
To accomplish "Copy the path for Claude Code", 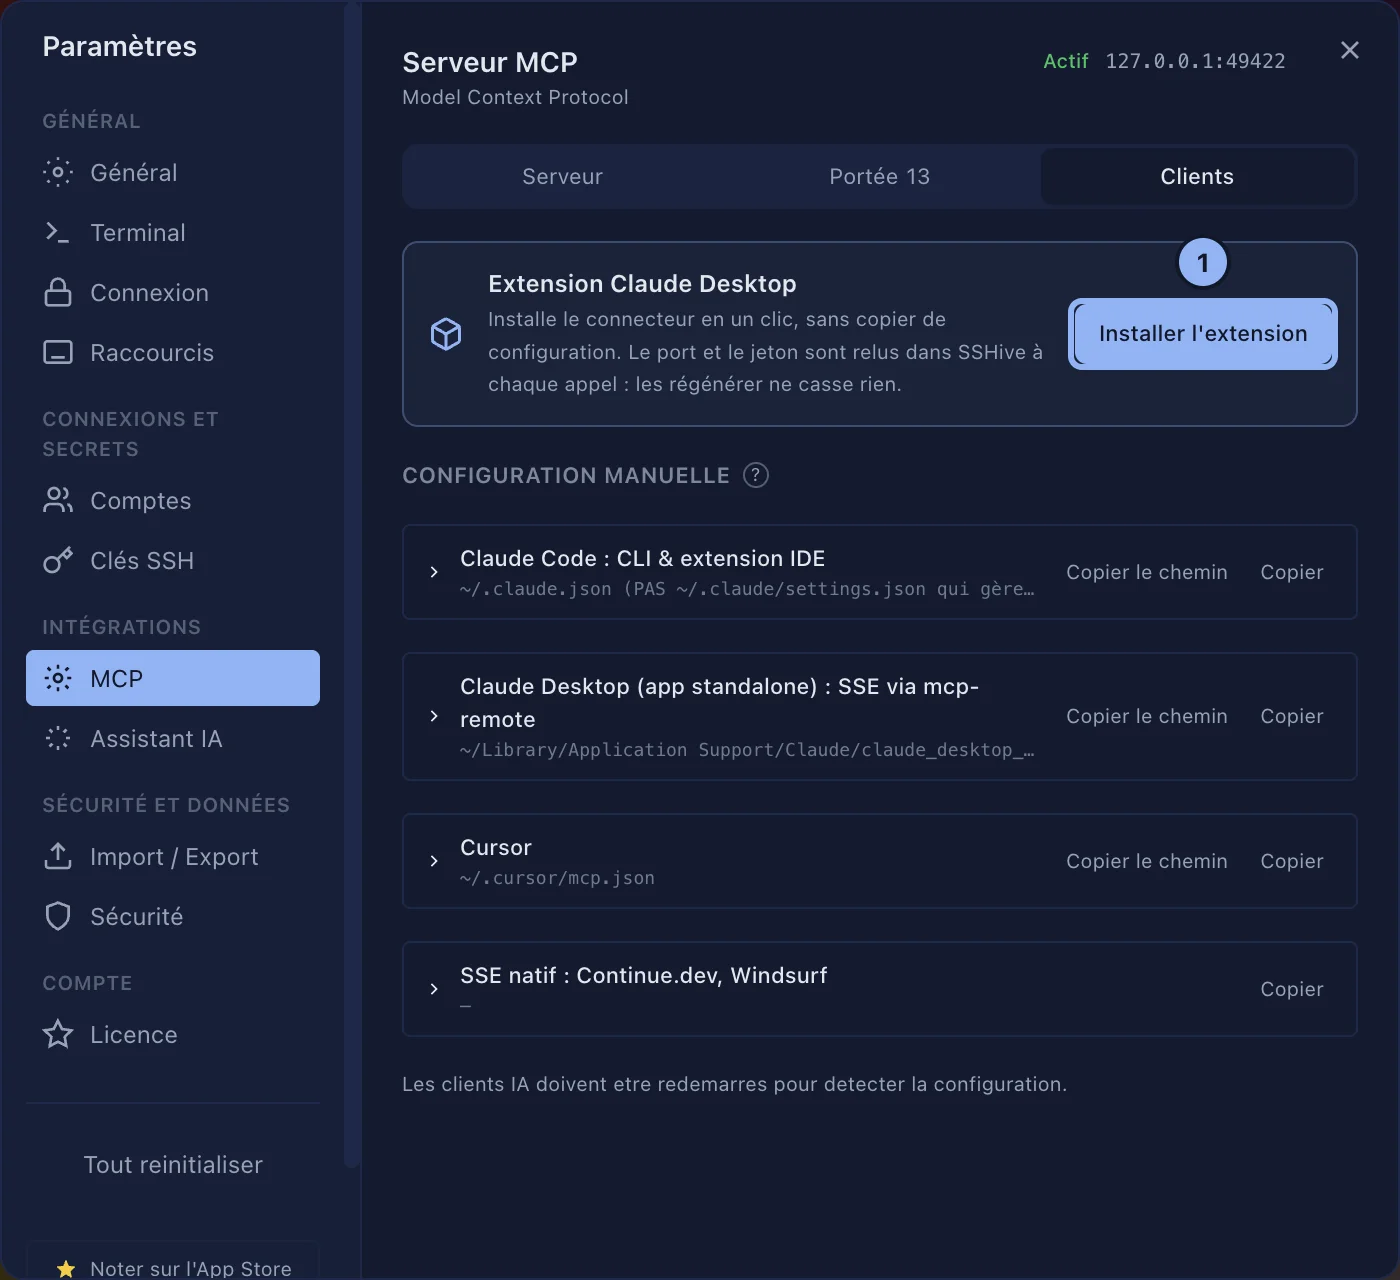I will click(1146, 572).
